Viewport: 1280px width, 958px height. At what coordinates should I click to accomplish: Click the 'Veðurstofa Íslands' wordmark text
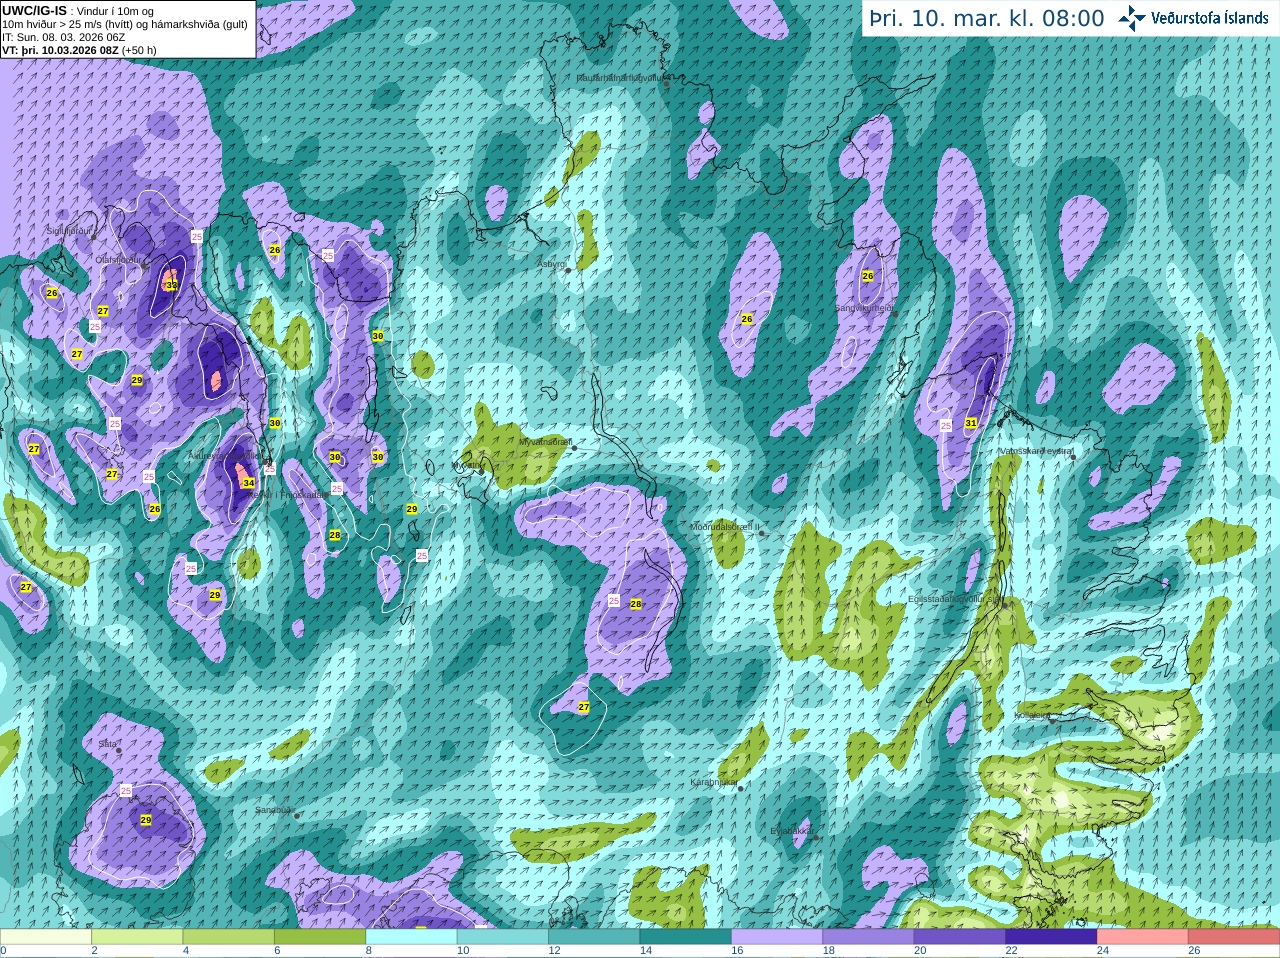coord(1210,18)
